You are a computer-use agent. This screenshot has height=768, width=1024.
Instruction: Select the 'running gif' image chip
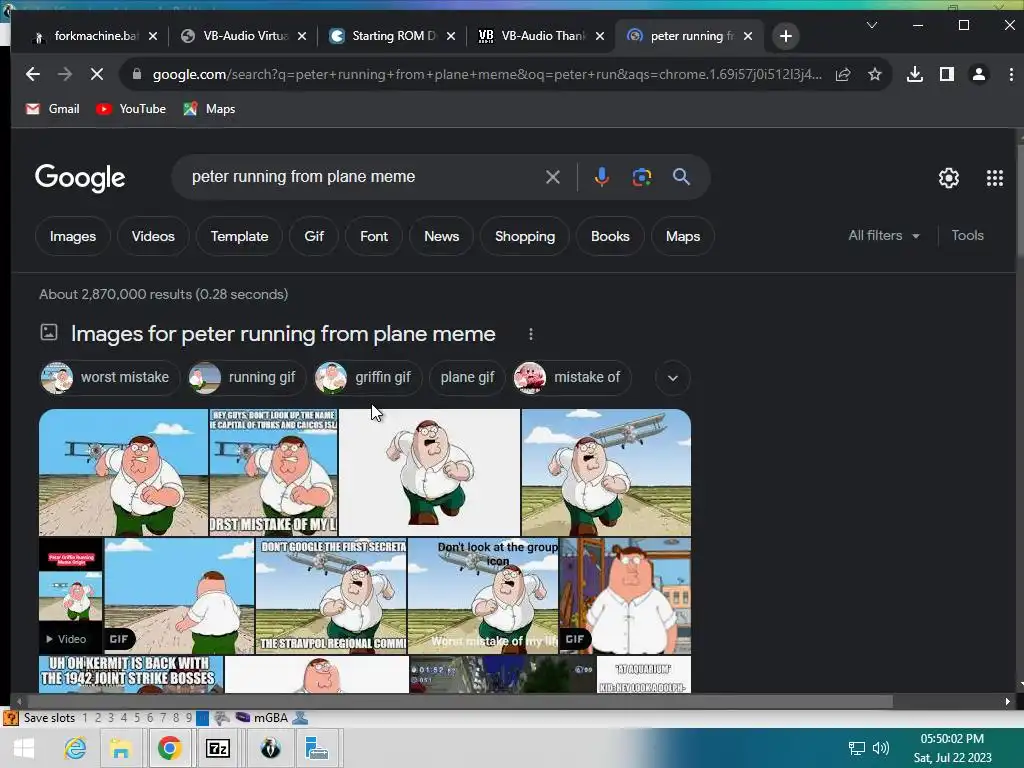coord(246,378)
